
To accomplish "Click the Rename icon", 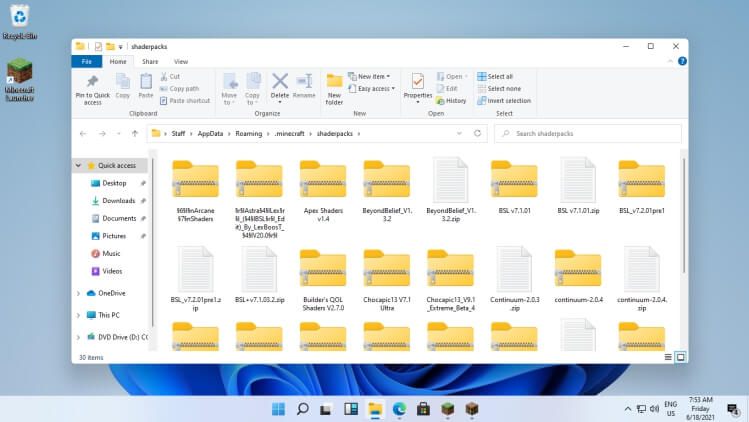I will [304, 81].
